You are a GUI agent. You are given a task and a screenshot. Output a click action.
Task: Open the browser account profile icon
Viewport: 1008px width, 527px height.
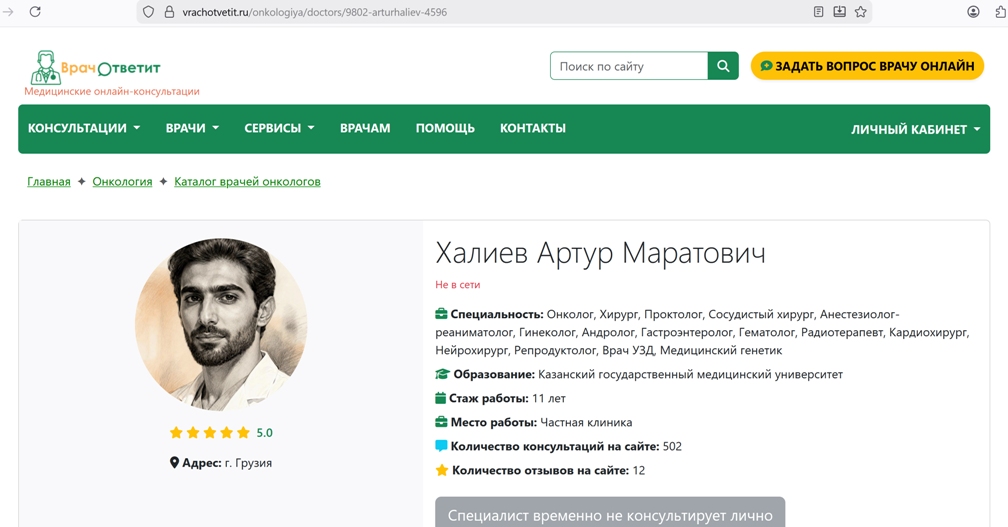click(x=973, y=12)
